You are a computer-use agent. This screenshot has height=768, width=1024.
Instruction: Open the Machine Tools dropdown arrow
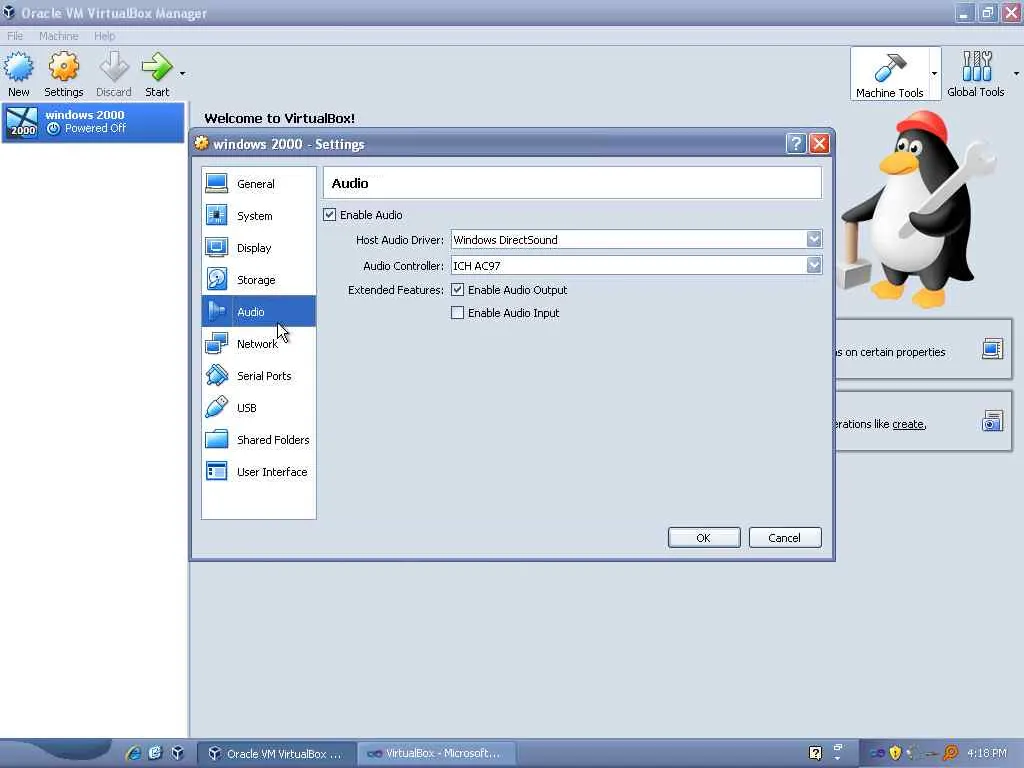(934, 73)
